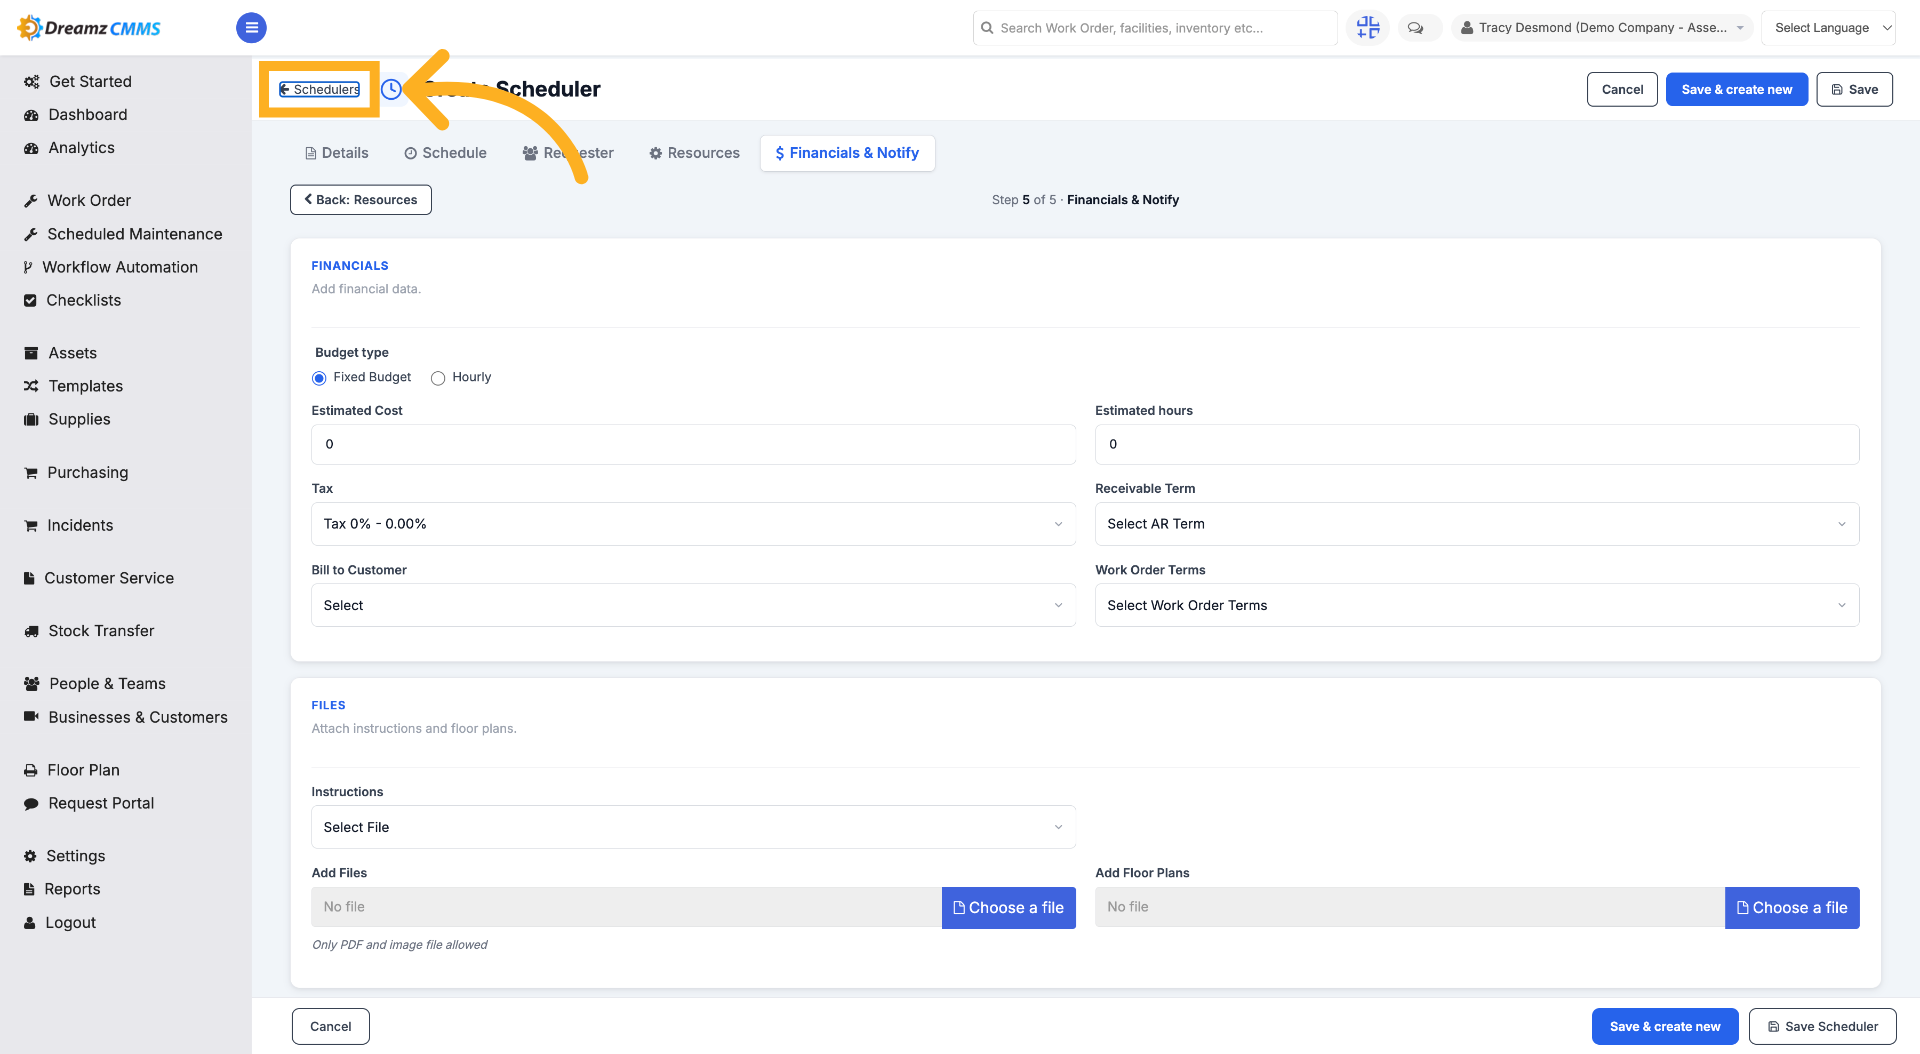1920x1054 pixels.
Task: Click the QR scan icon in header
Action: (x=1368, y=28)
